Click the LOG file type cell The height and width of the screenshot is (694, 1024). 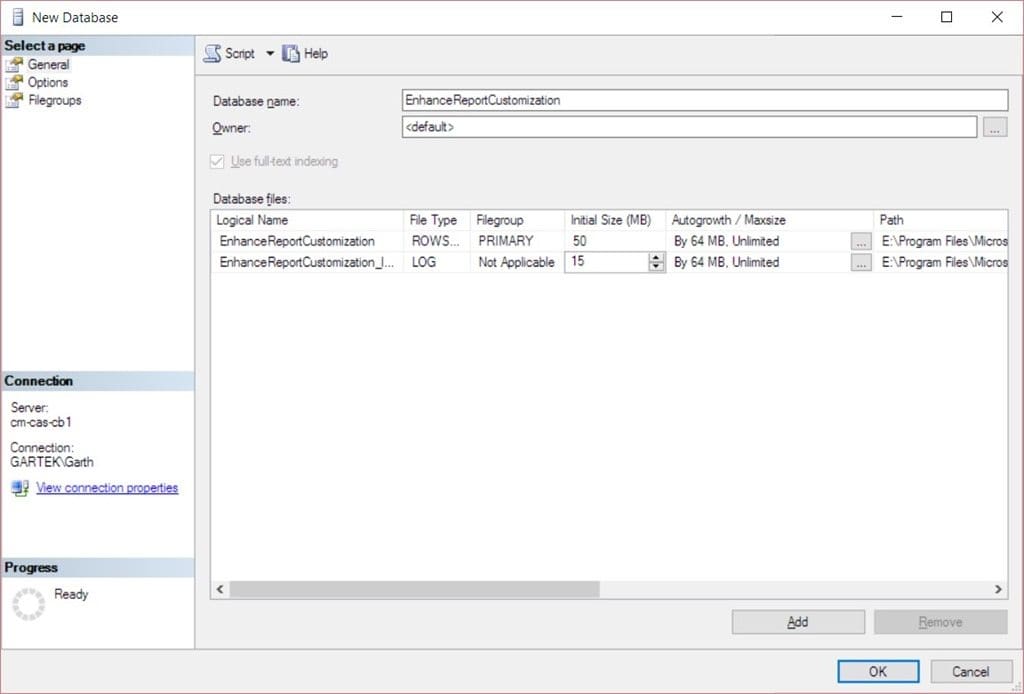tap(436, 262)
